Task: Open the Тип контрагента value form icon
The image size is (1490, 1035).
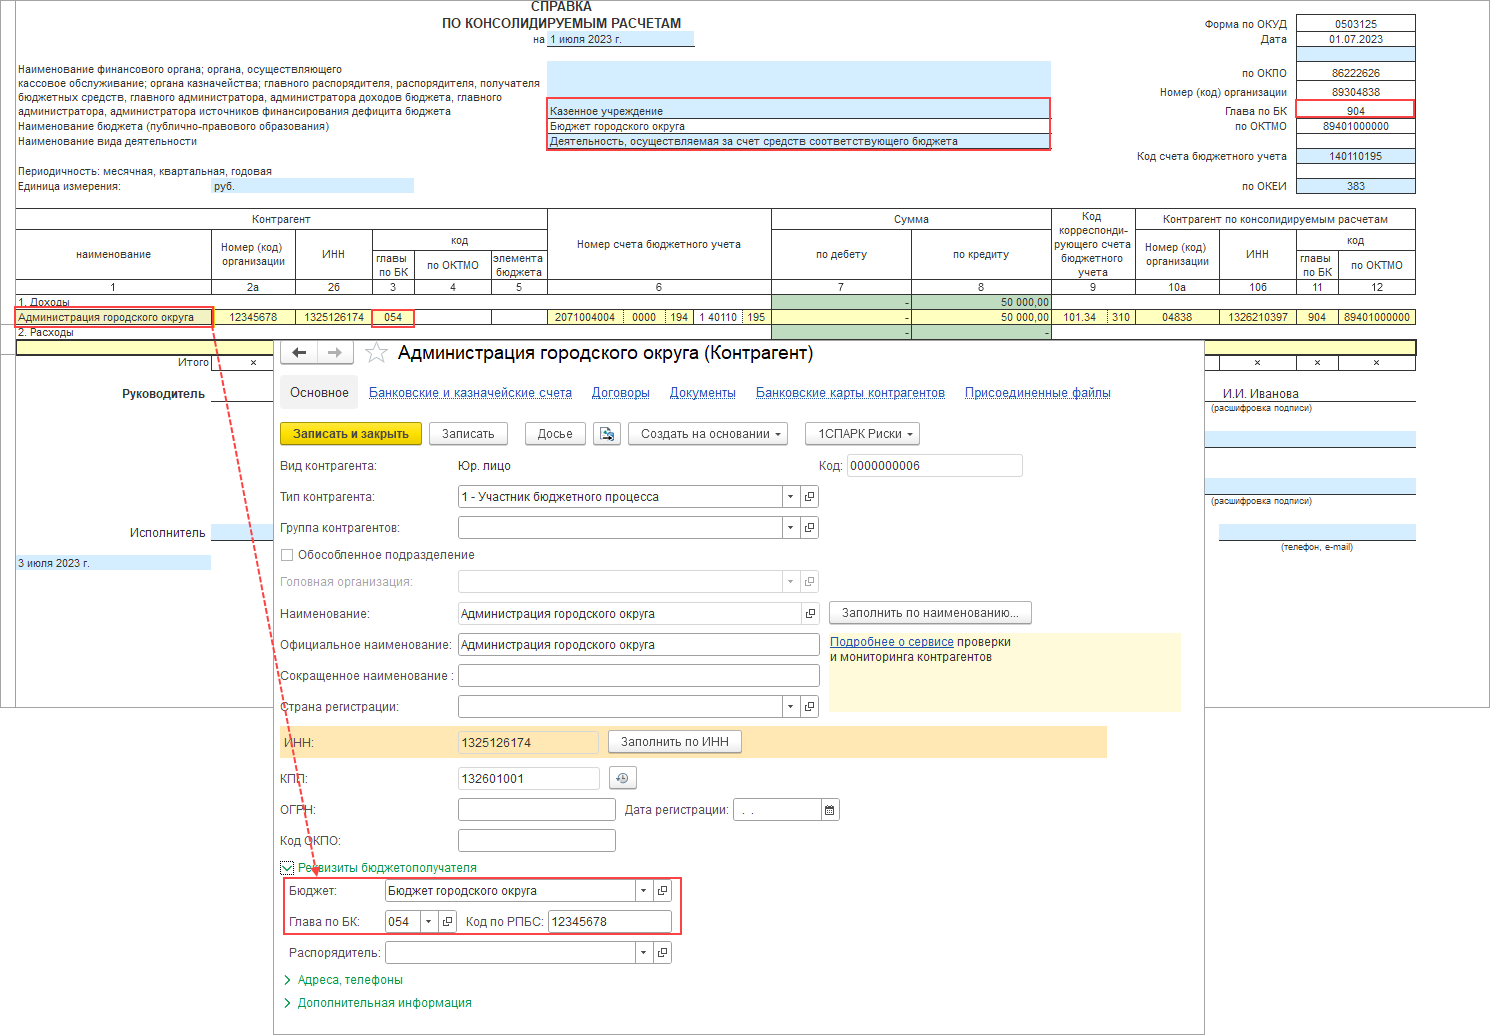Action: (x=809, y=497)
